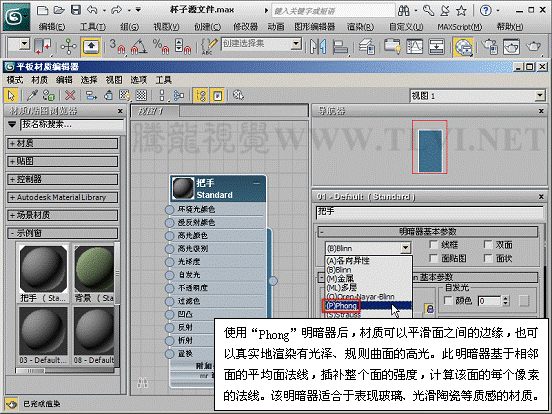Click the 把手 material name field
Screen dimensions: 552x414
coord(429,213)
